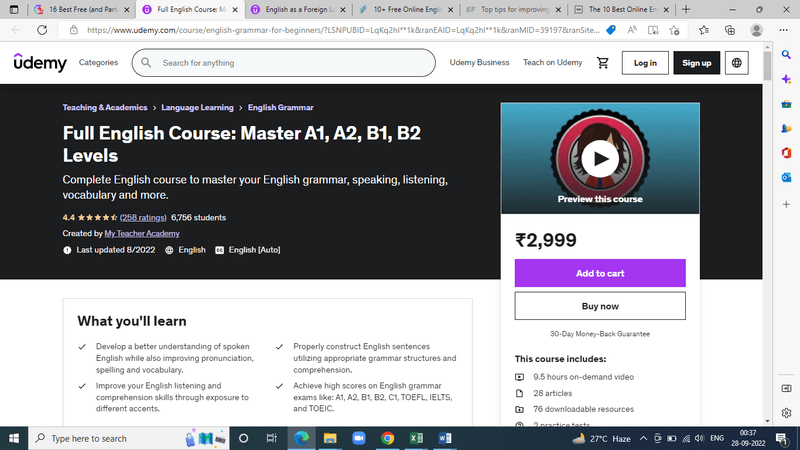Click the page vertical scrollbar thumb
The height and width of the screenshot is (450, 800).
[x=767, y=66]
